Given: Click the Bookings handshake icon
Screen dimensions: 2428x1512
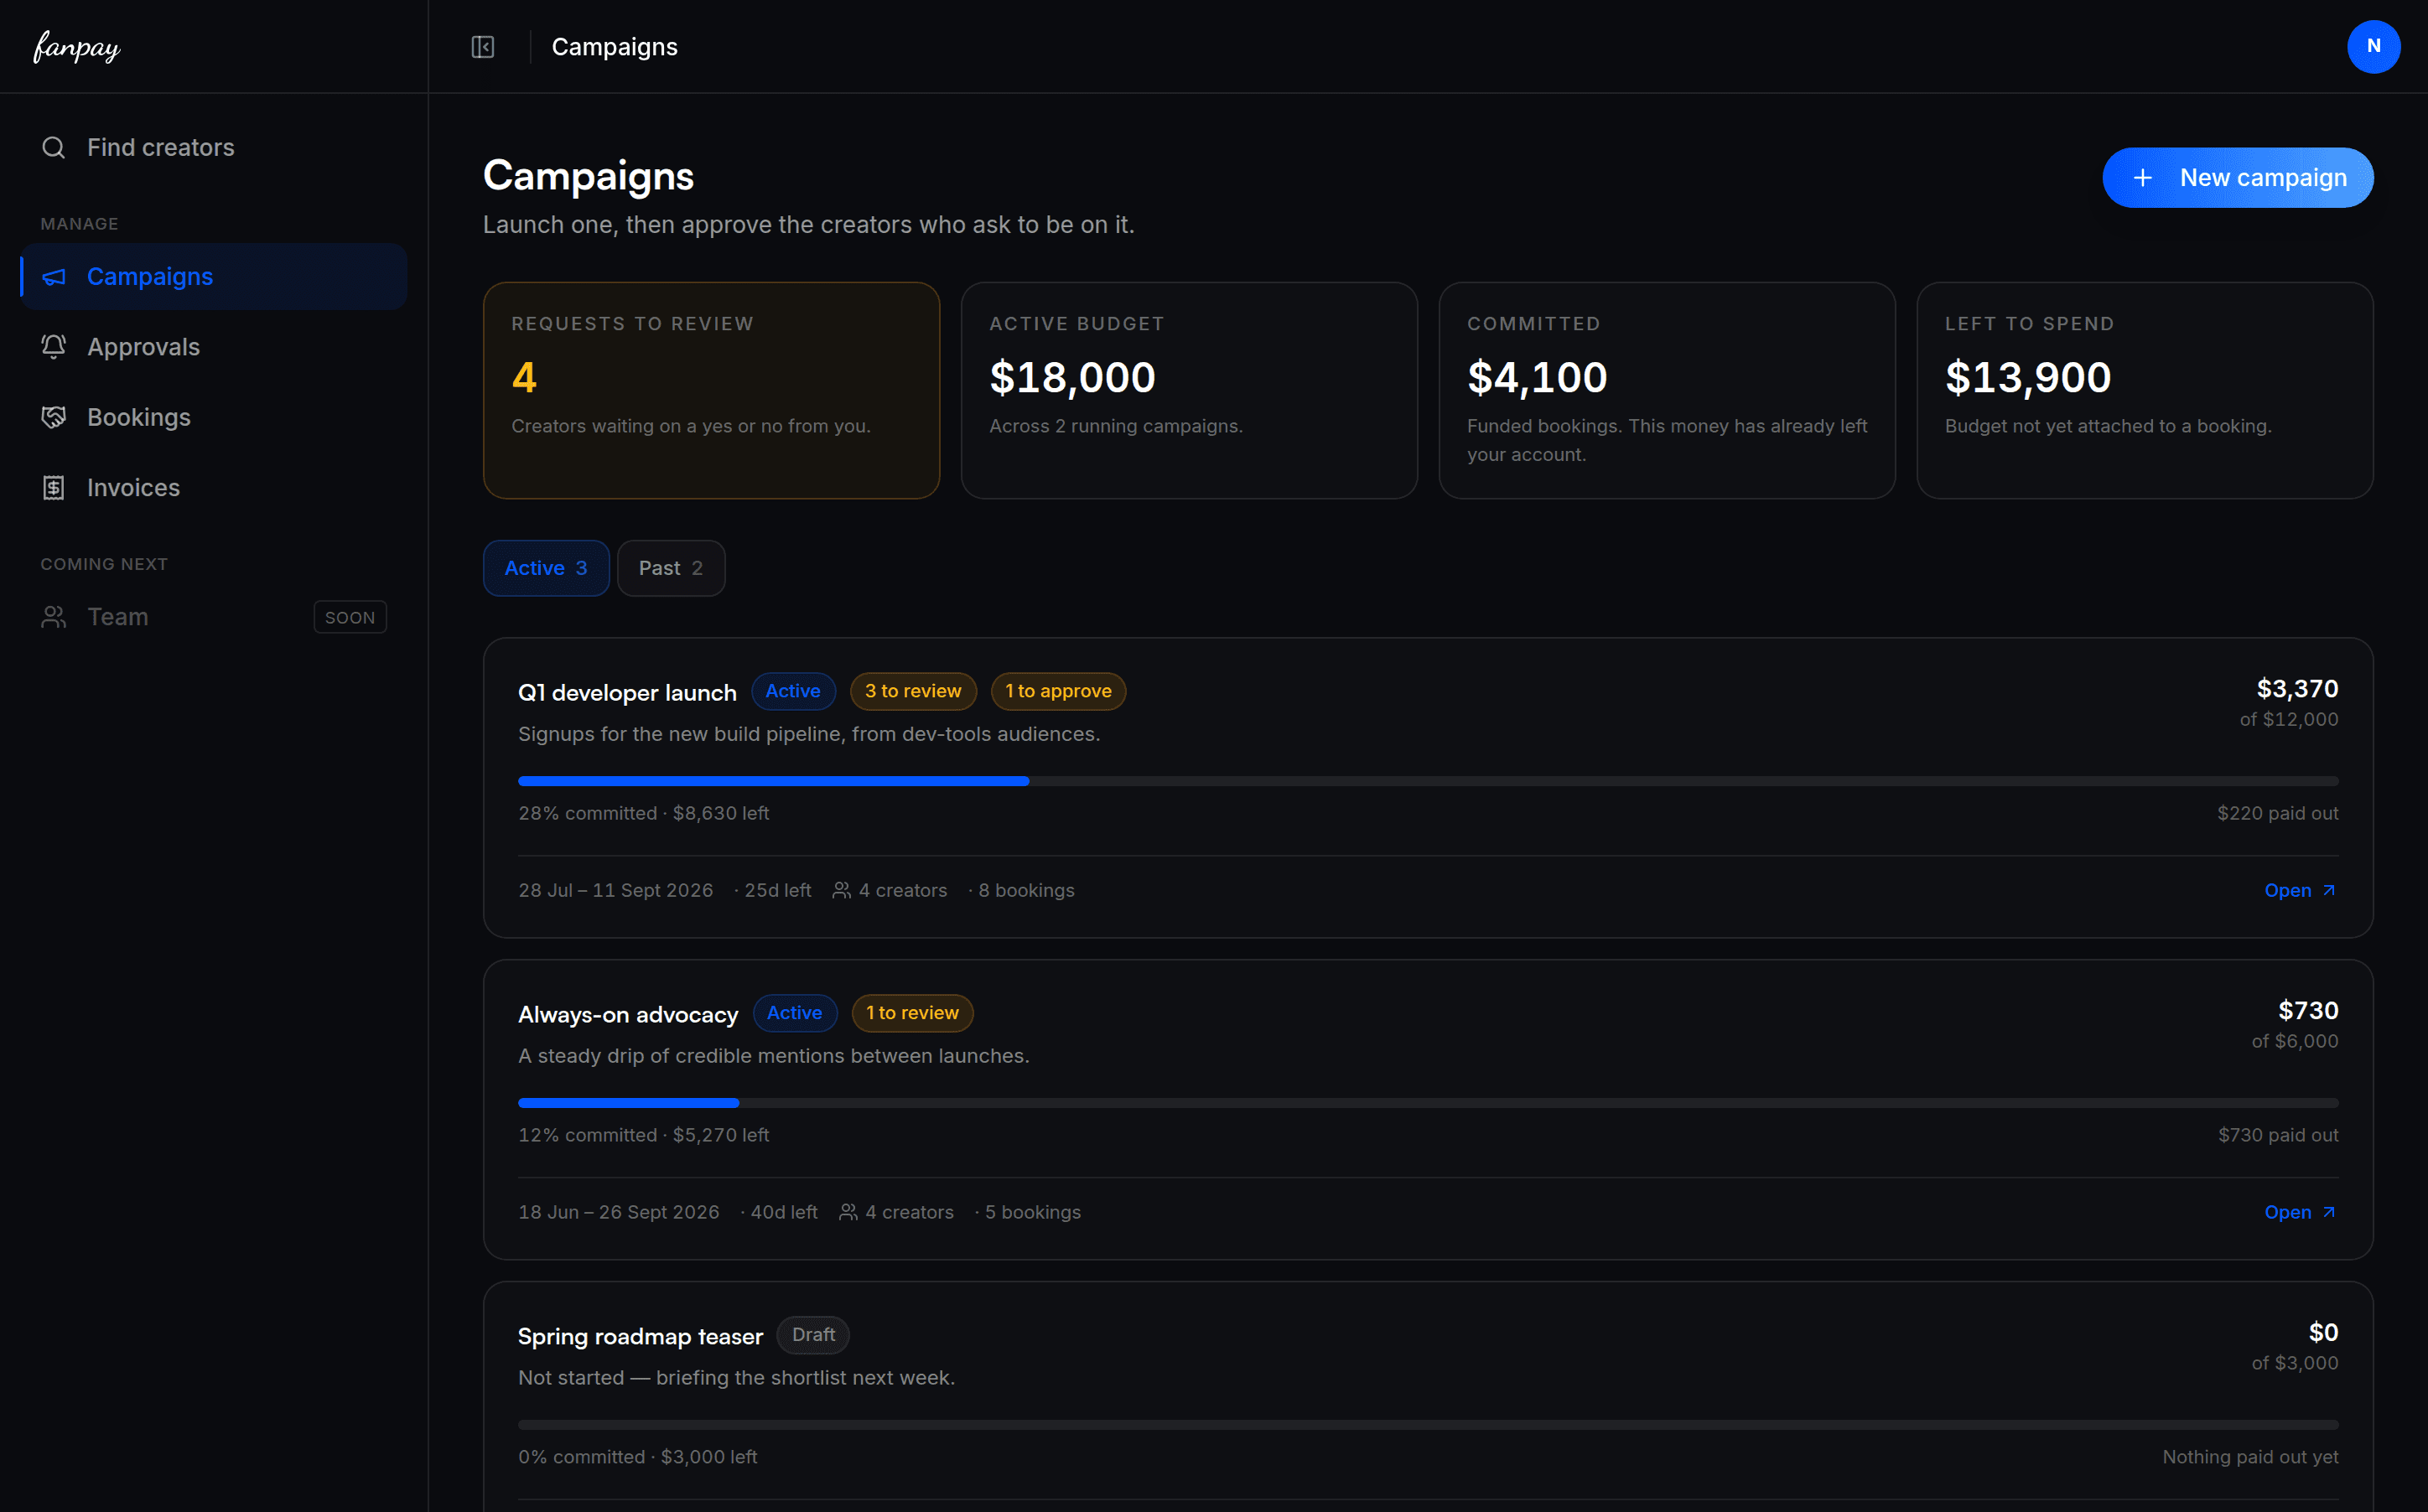Looking at the screenshot, I should pos(54,417).
